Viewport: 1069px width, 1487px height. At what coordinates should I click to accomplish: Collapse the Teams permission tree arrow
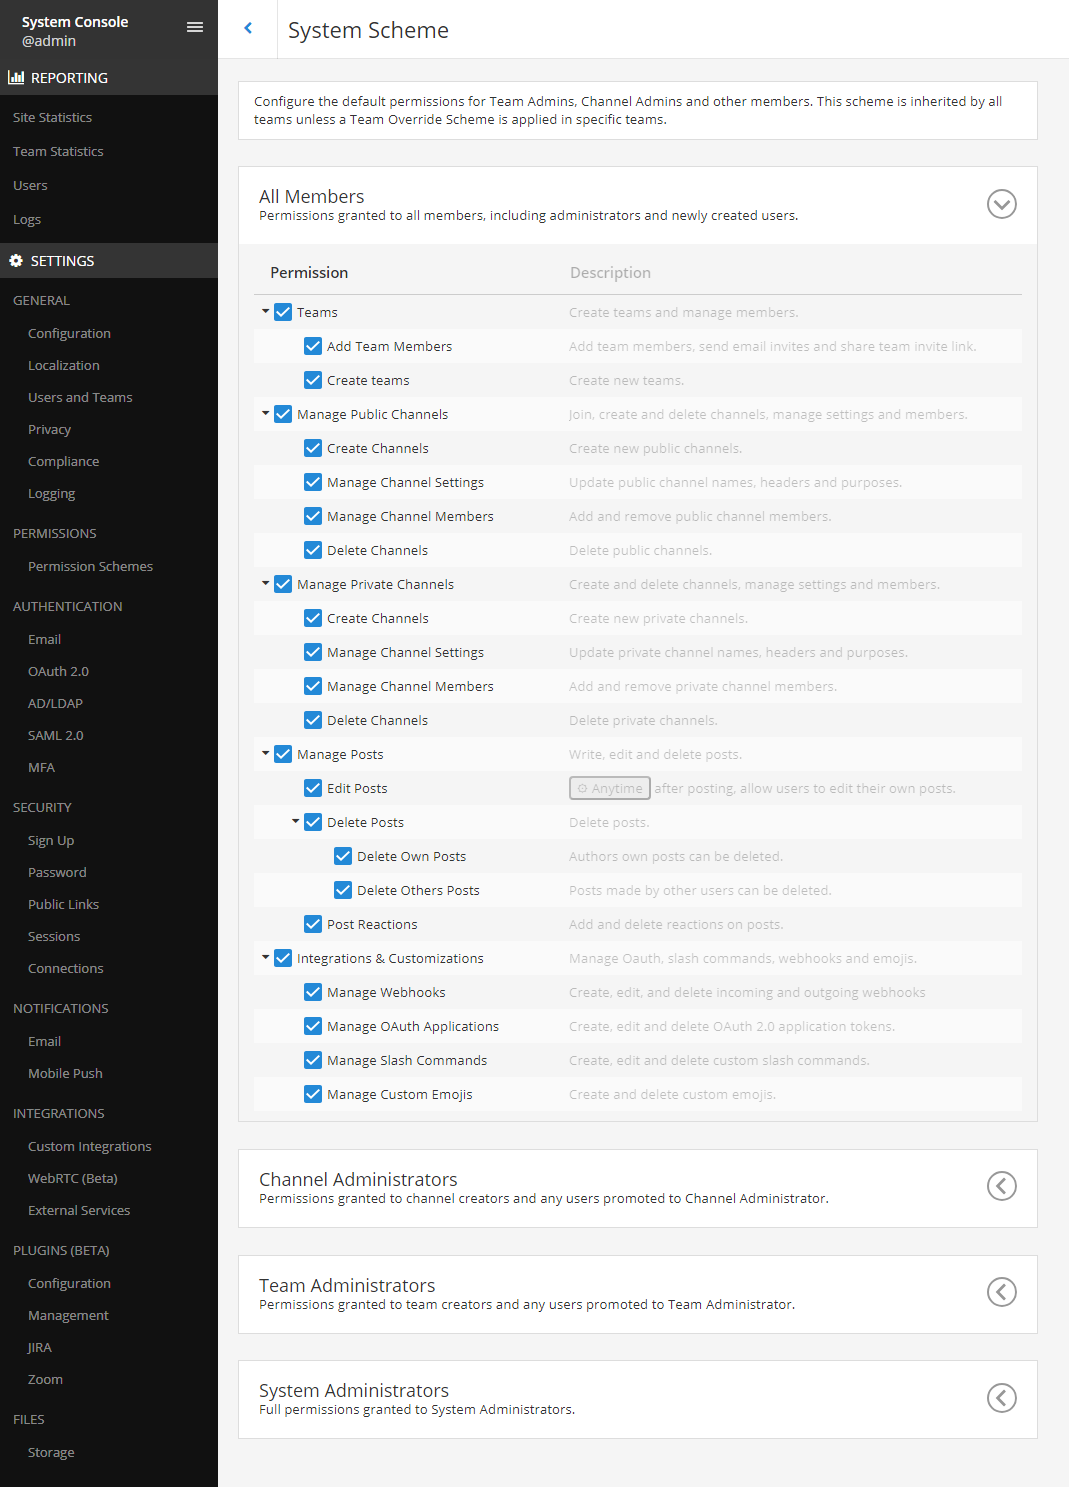(266, 311)
